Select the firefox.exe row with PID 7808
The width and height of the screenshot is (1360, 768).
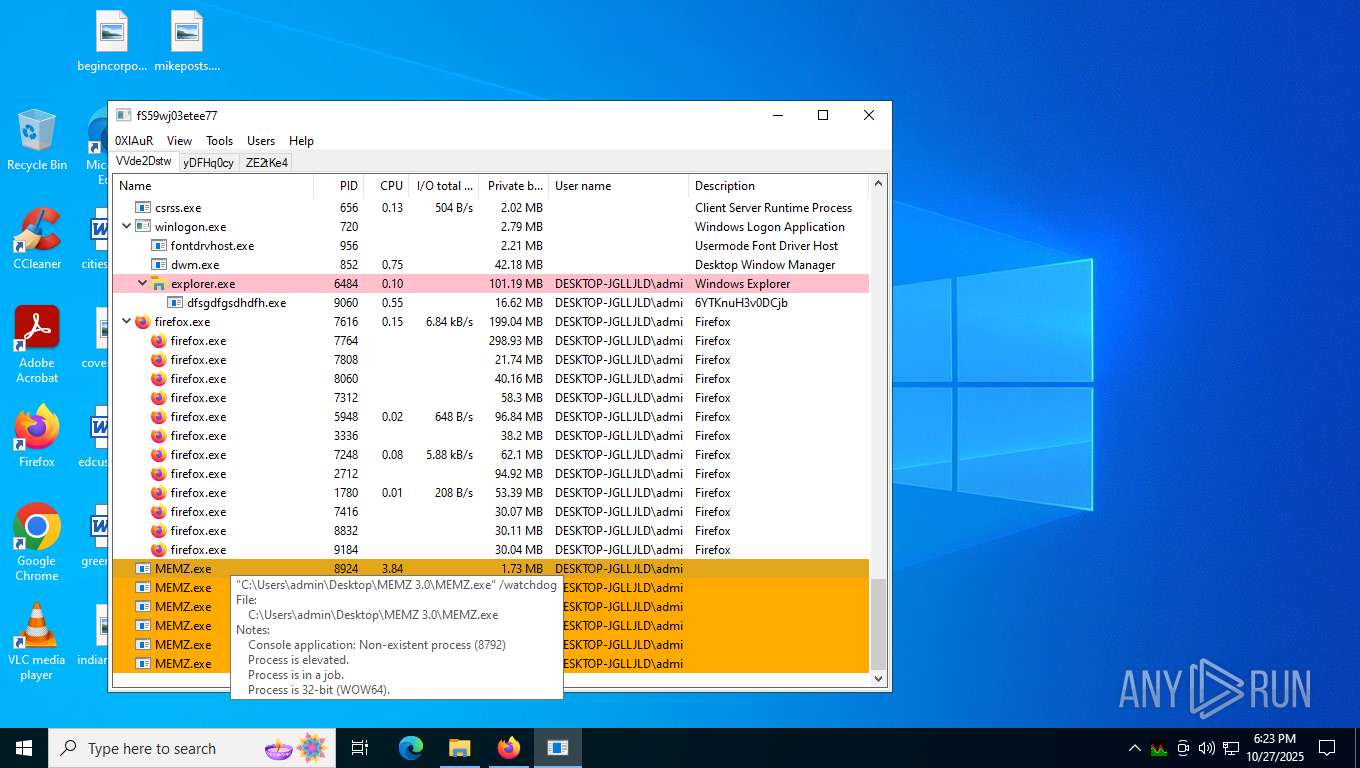tap(491, 360)
